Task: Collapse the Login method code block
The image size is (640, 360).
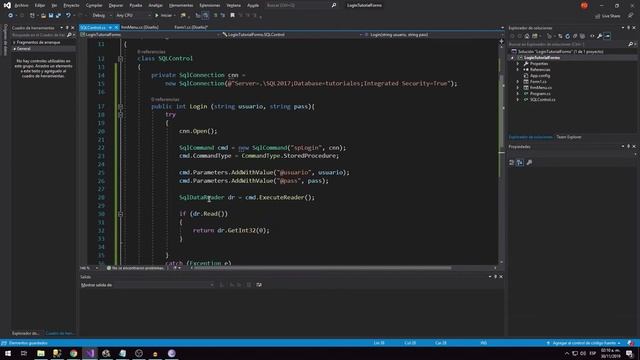Action: point(120,107)
